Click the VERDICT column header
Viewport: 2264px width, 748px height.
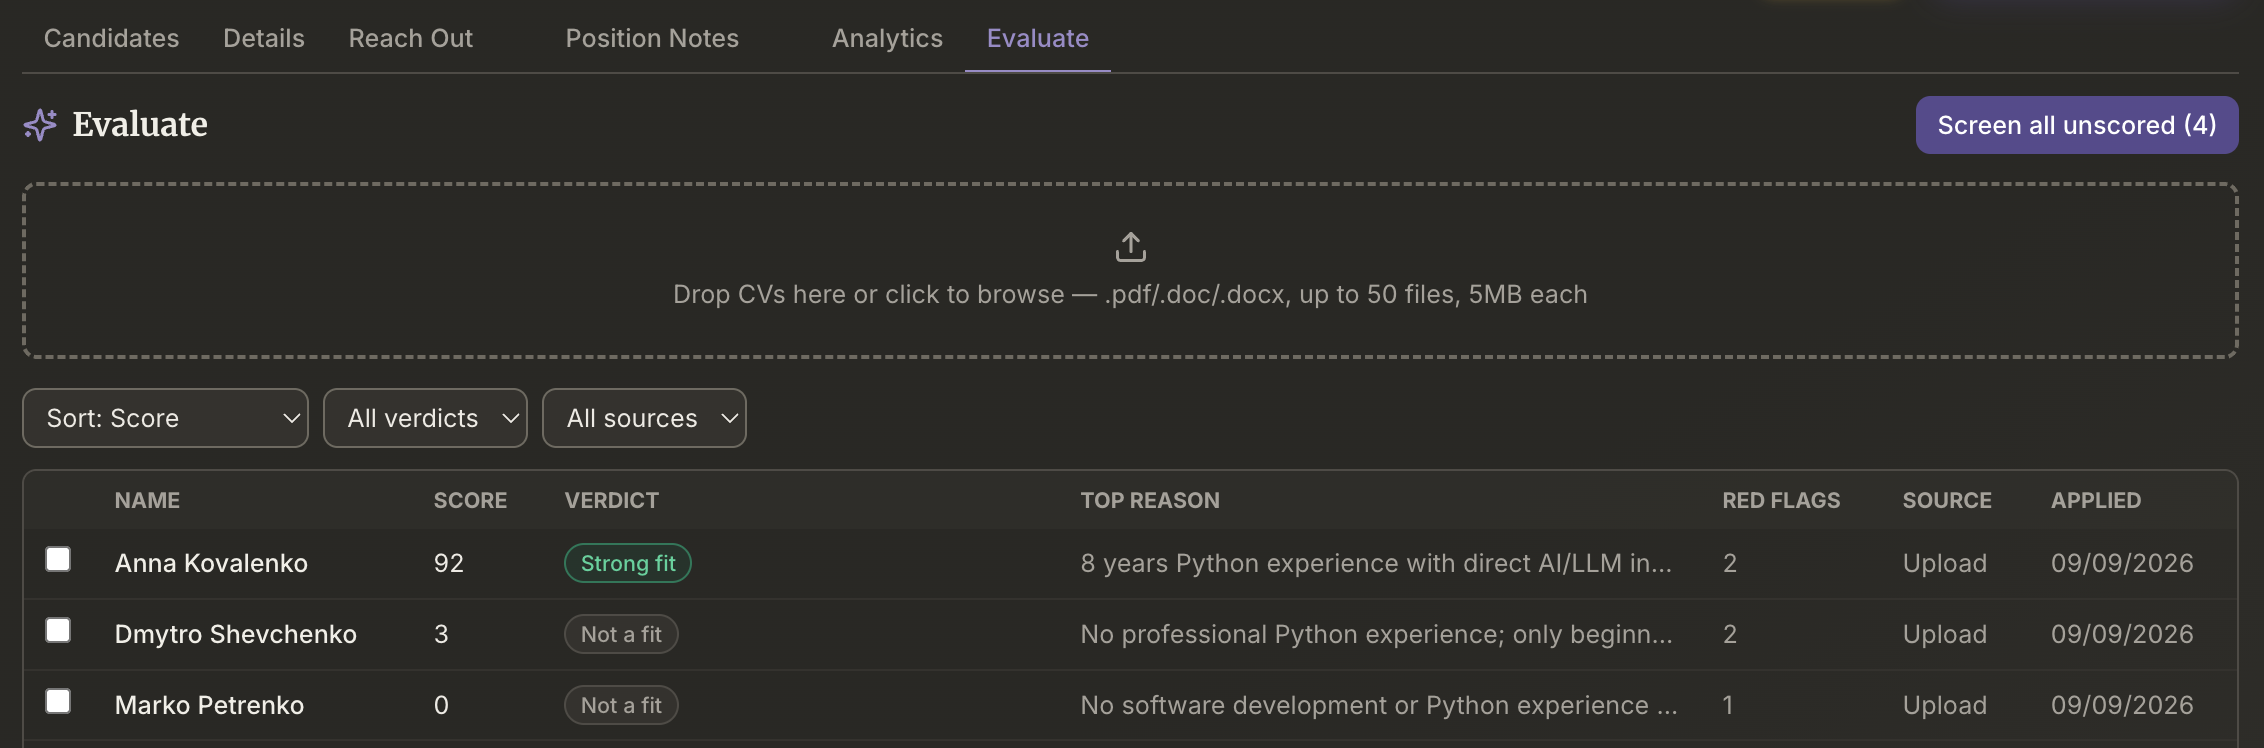612,500
